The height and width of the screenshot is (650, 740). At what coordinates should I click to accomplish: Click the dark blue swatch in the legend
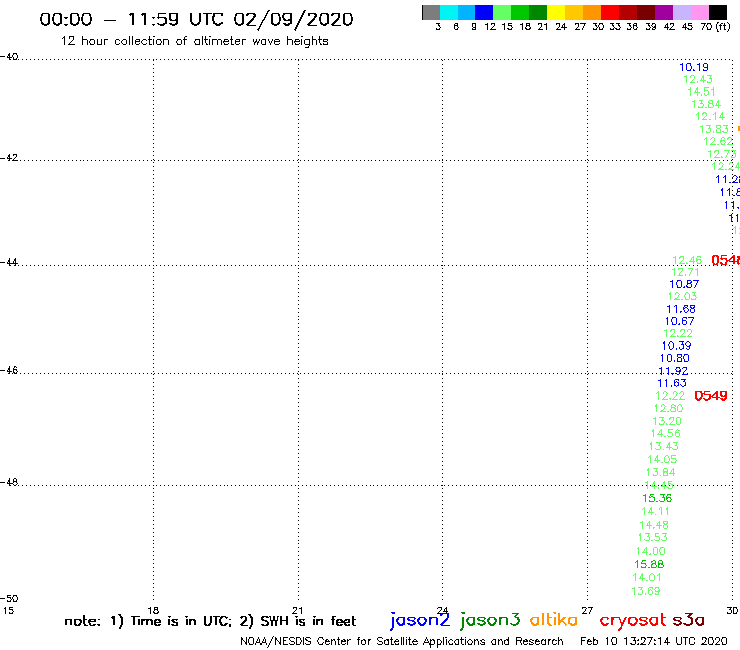click(484, 13)
